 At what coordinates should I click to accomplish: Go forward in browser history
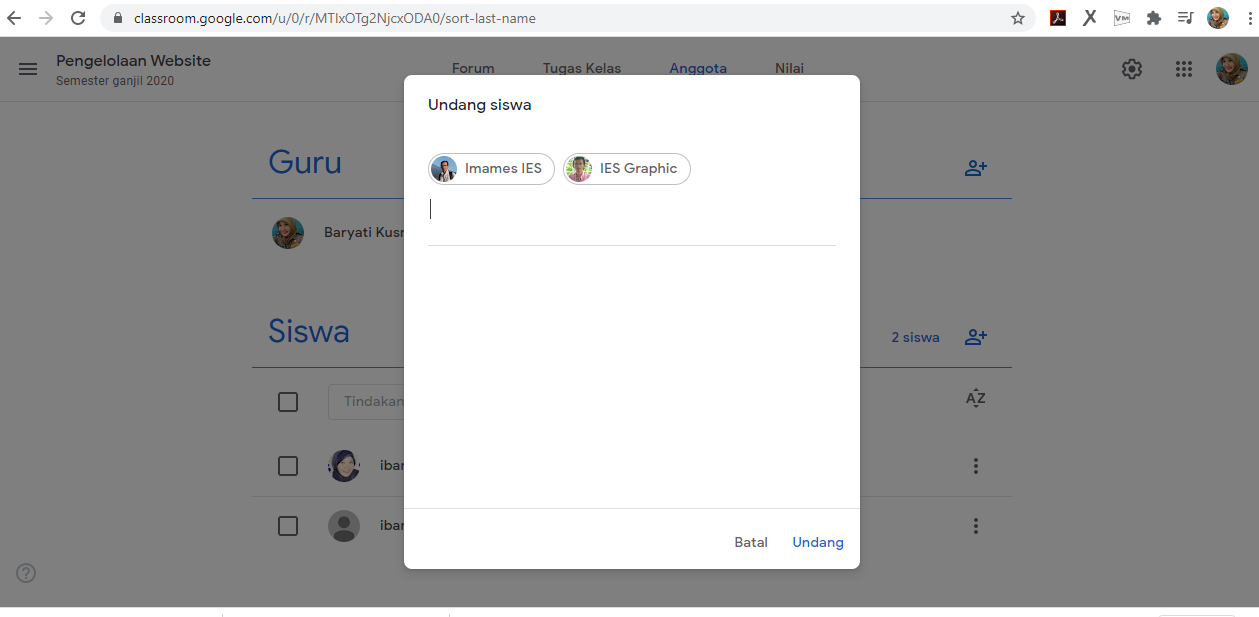tap(46, 18)
